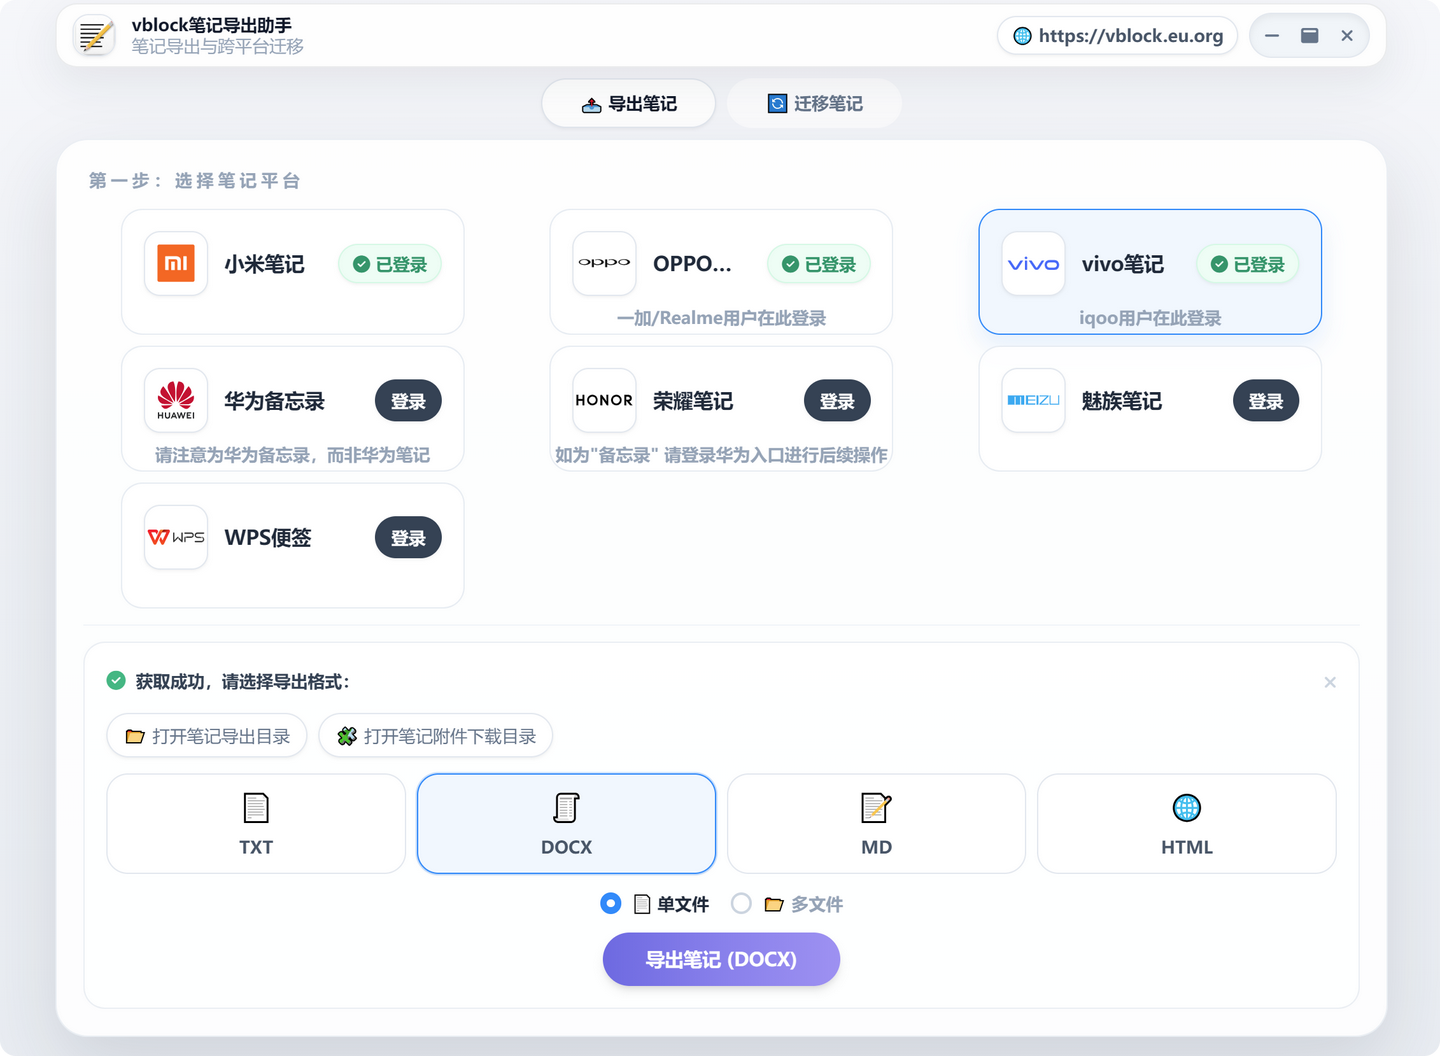This screenshot has width=1440, height=1056.
Task: Click the page icon next to 单文件
Action: (642, 905)
